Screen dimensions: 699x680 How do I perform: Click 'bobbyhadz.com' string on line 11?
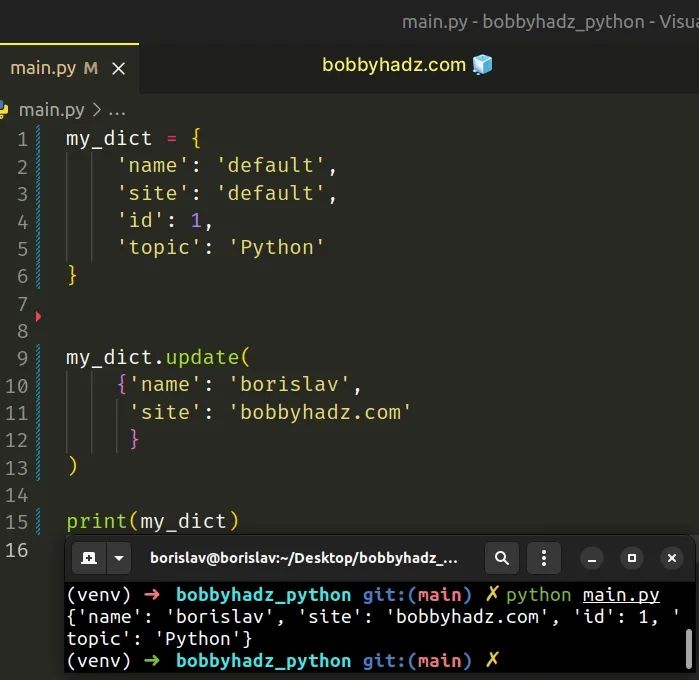tap(320, 412)
